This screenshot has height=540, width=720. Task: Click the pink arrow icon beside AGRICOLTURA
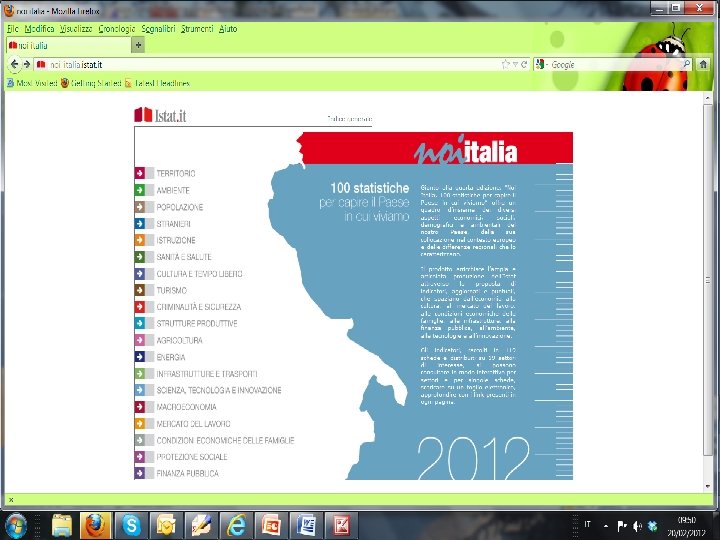[x=140, y=340]
